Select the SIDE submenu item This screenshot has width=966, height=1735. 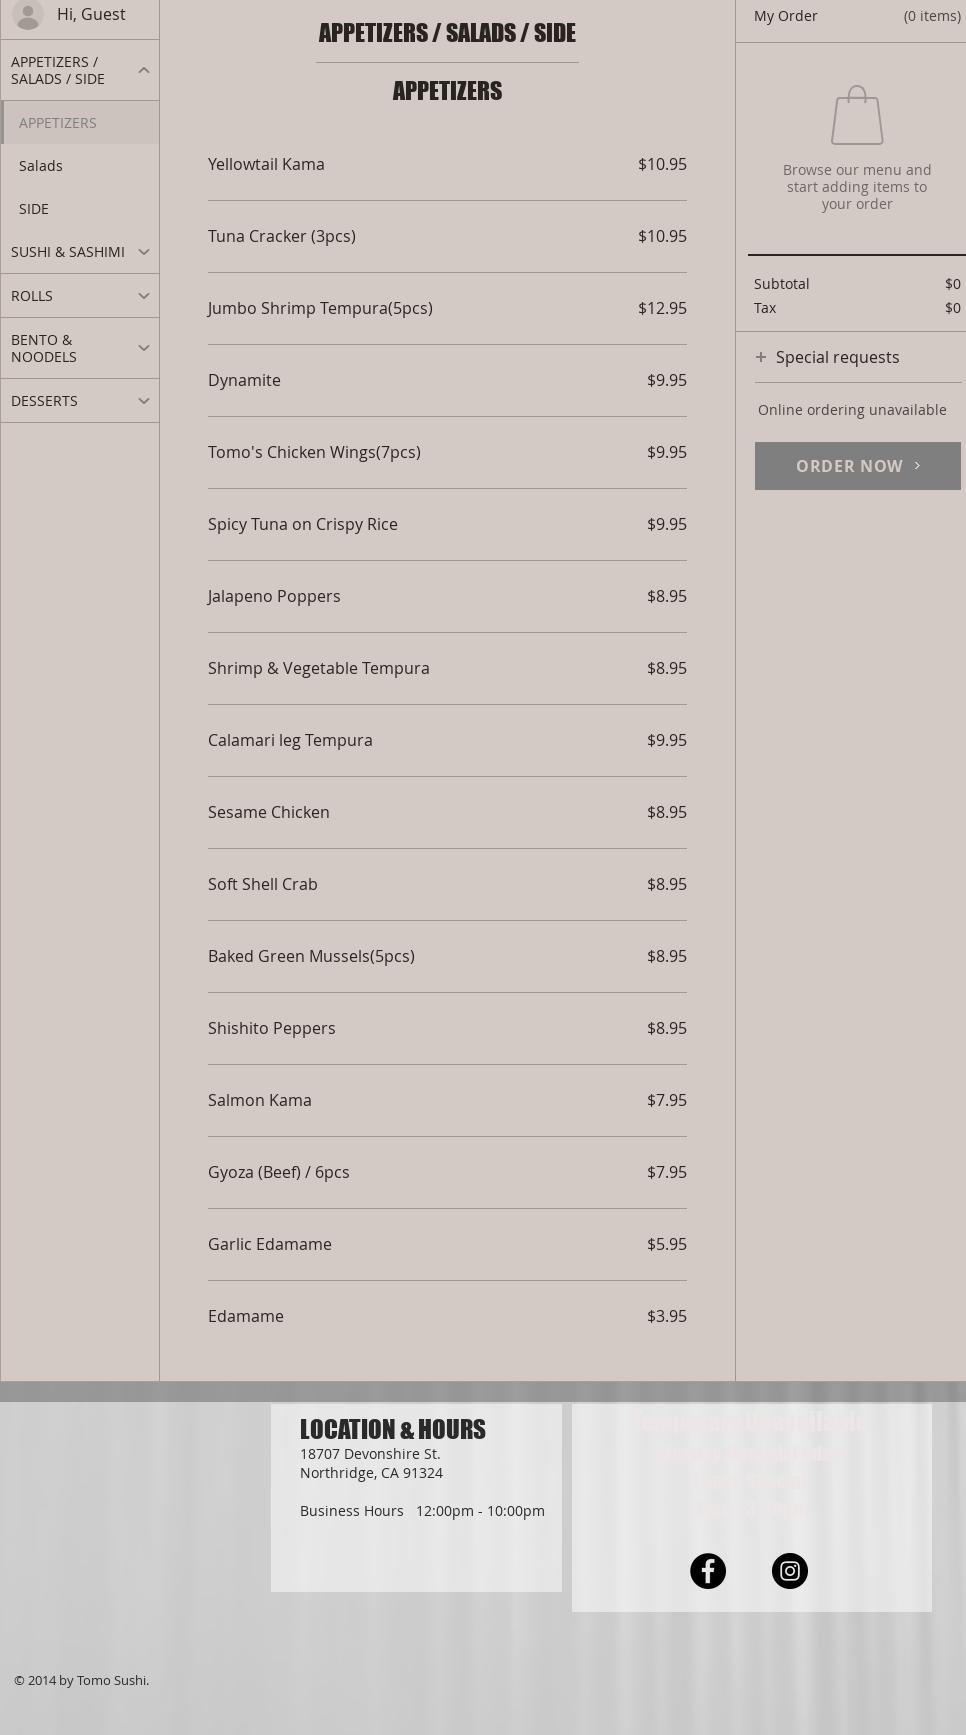click(34, 209)
